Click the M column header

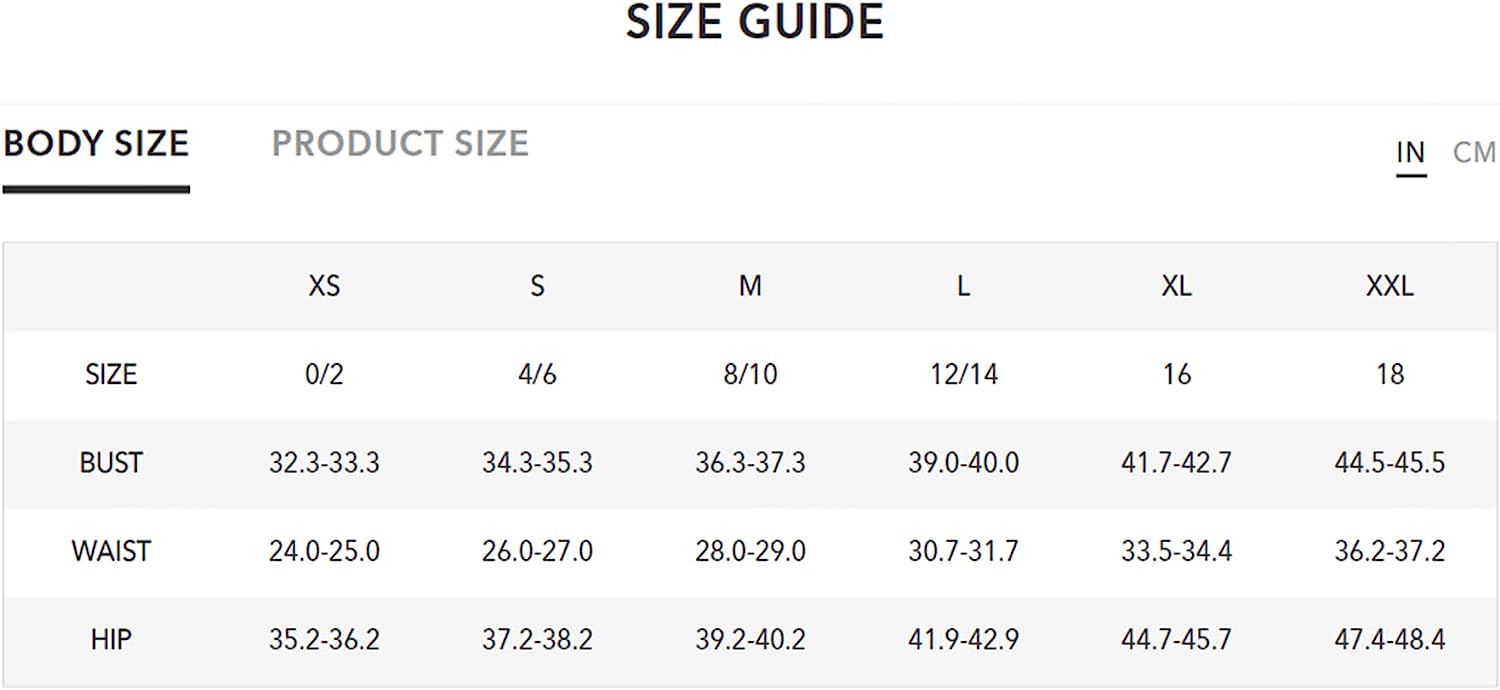[x=750, y=287]
